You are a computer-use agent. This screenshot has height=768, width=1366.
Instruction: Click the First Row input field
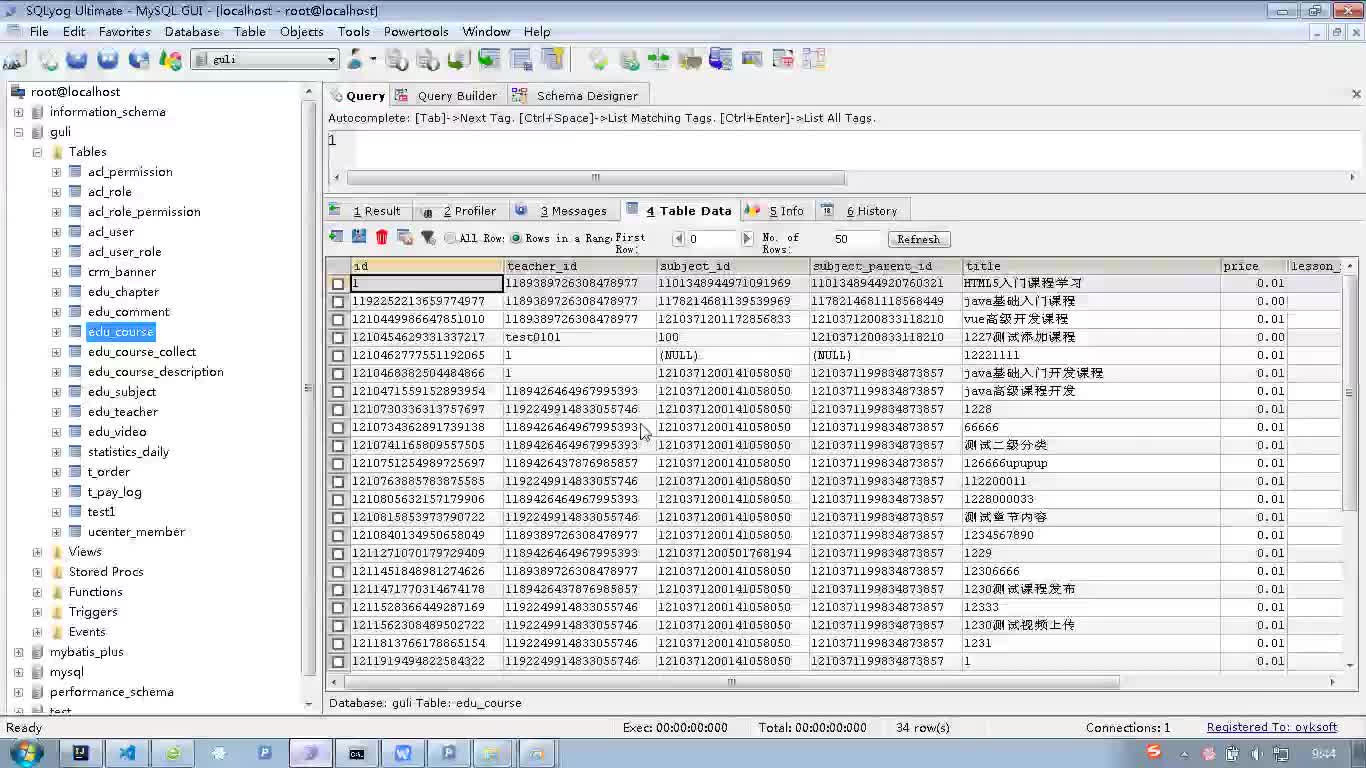712,239
